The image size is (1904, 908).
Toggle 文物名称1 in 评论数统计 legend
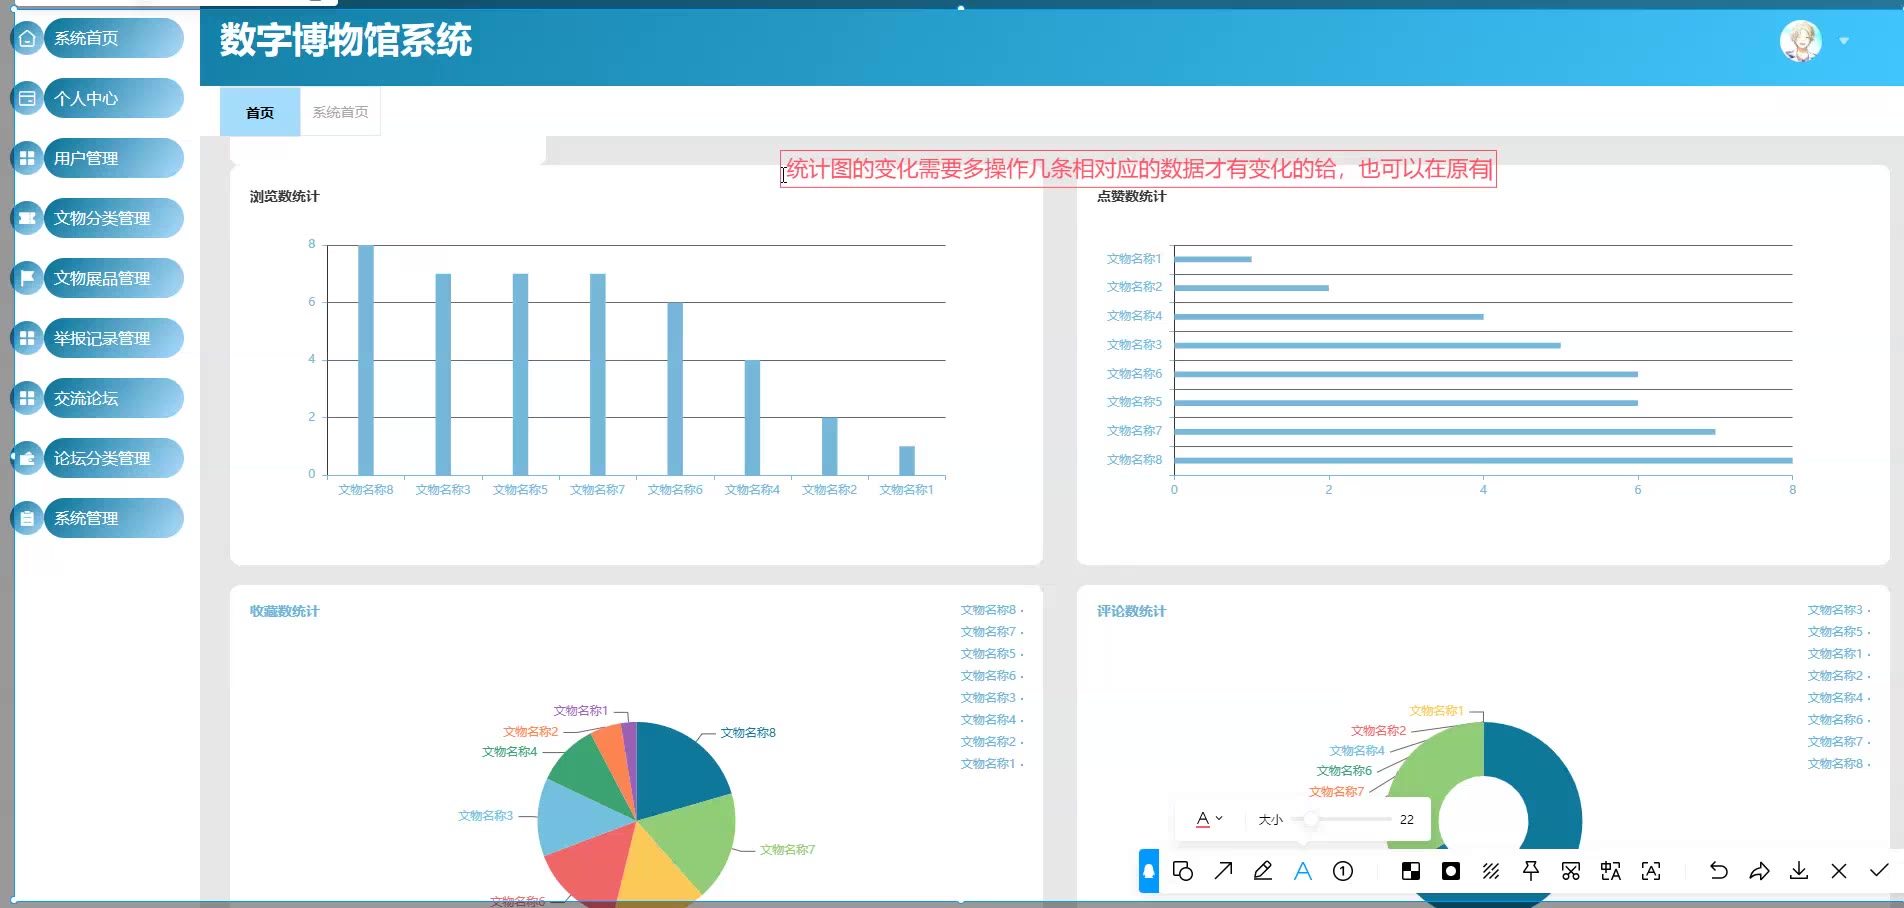tap(1839, 654)
